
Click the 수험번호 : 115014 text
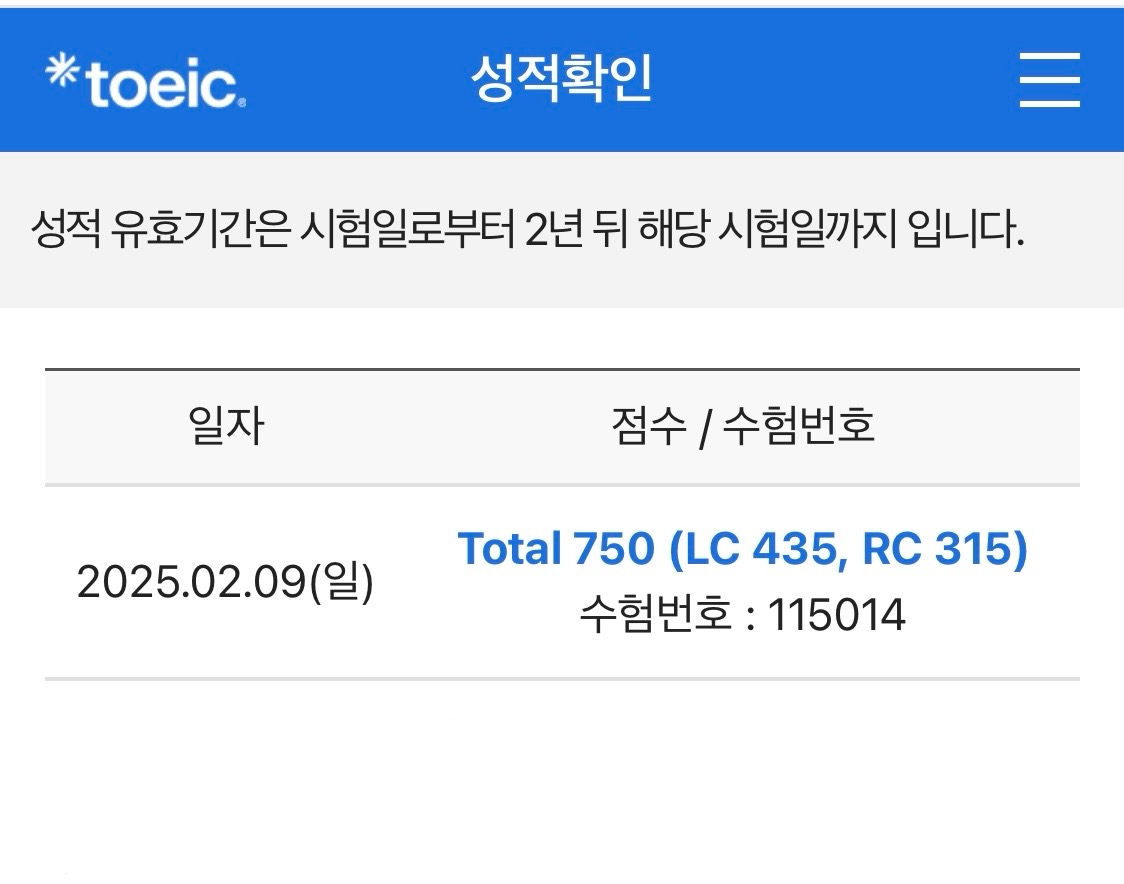(743, 614)
